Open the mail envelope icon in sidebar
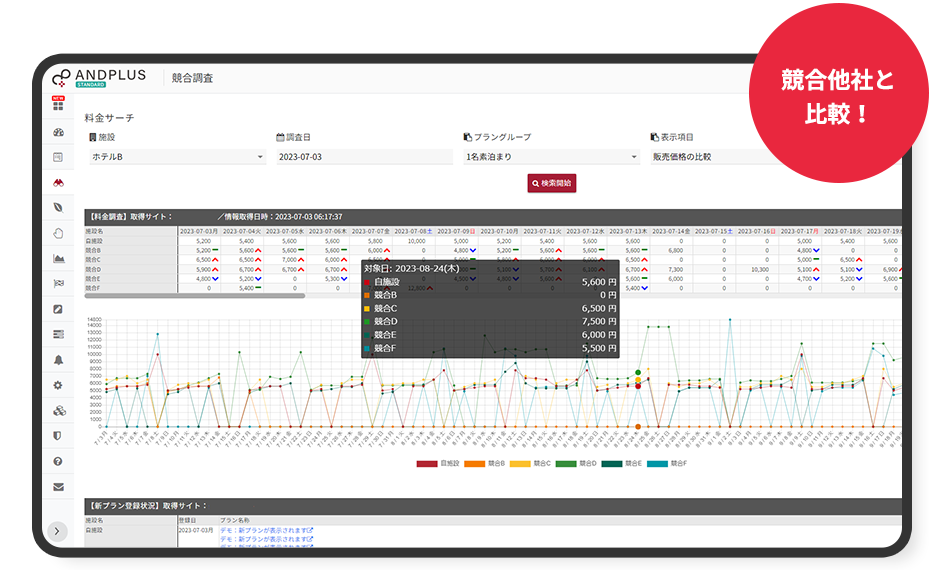The width and height of the screenshot is (930, 570). tap(58, 487)
